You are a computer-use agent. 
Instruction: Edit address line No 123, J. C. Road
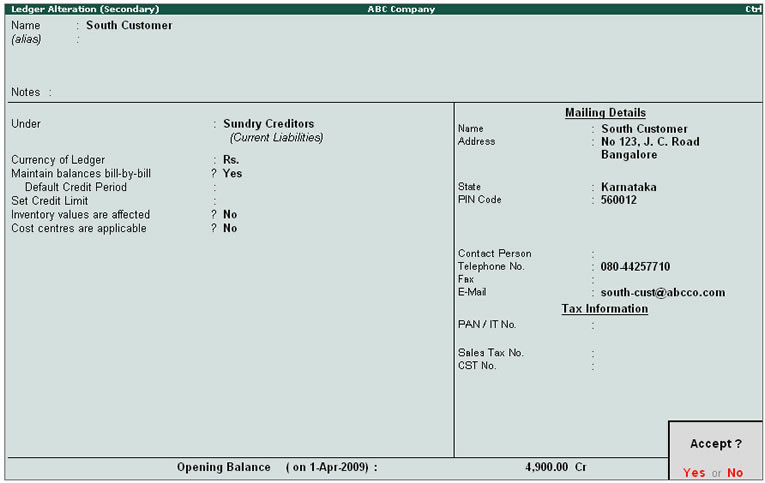[650, 141]
